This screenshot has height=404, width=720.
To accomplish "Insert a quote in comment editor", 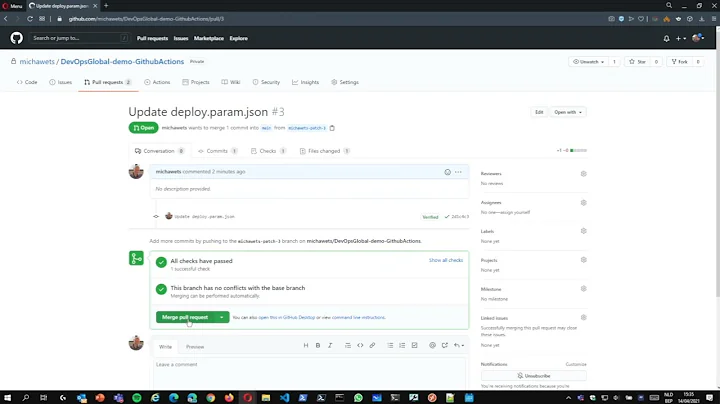I will pos(348,345).
